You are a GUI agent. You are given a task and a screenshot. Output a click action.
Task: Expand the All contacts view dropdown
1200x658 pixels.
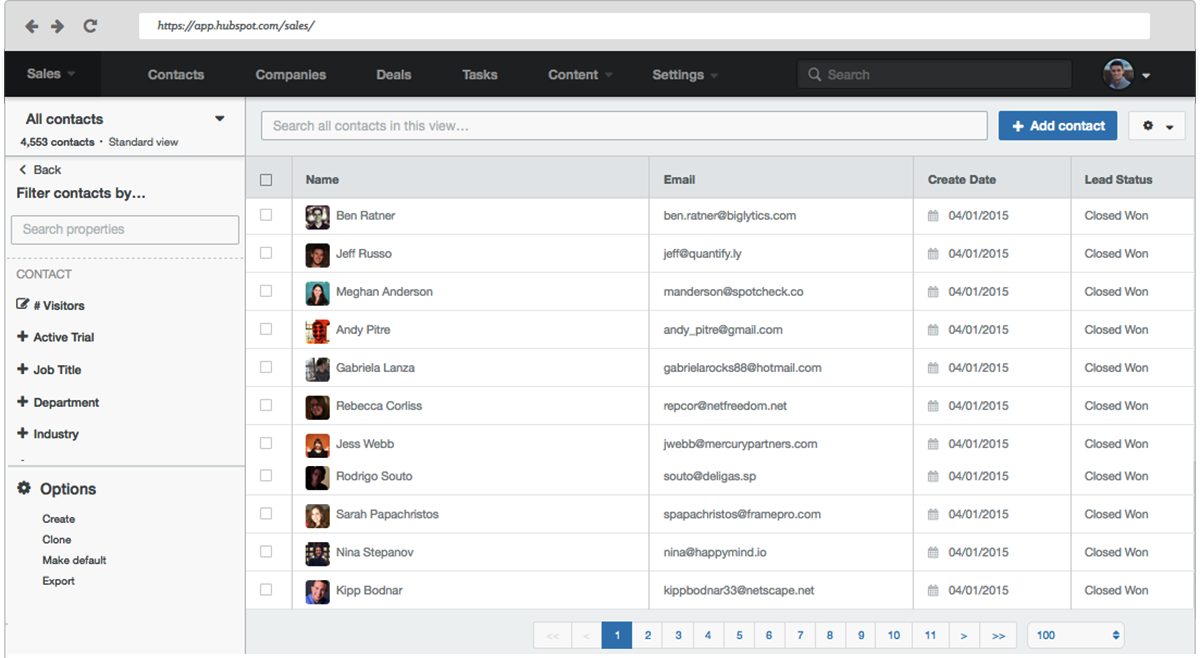(x=220, y=119)
